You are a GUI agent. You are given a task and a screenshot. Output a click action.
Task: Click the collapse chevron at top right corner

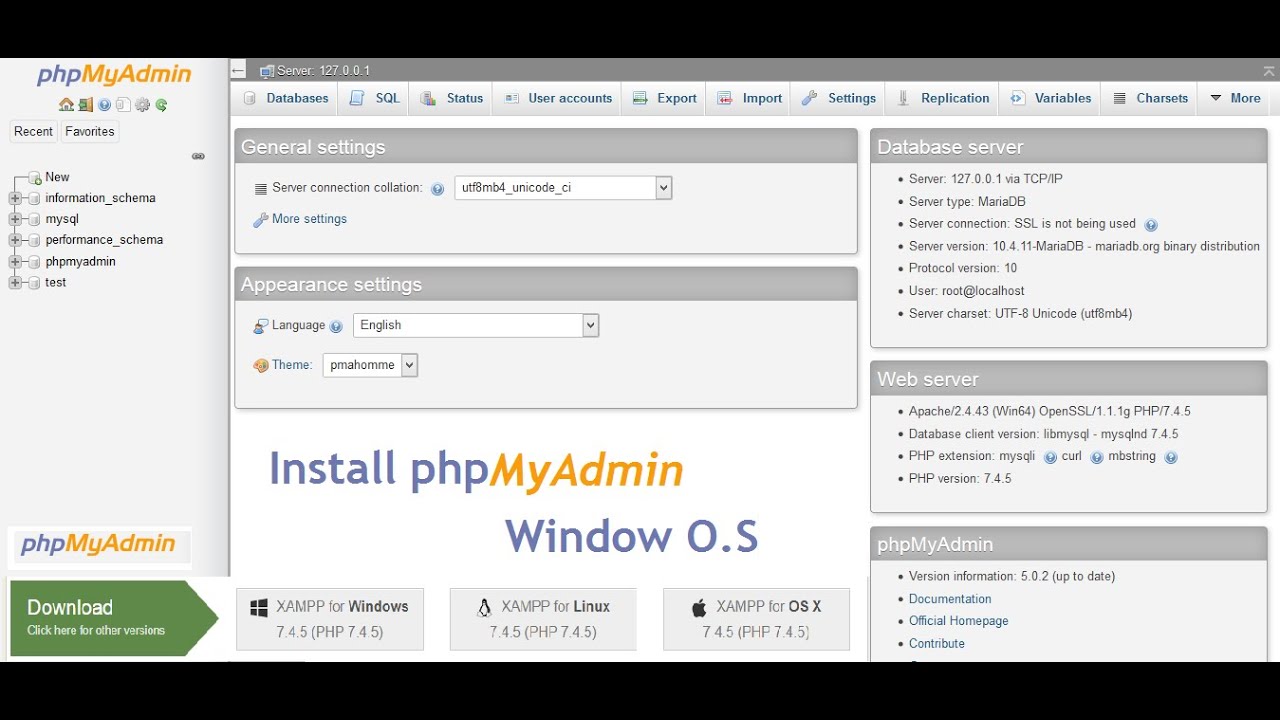(1269, 71)
